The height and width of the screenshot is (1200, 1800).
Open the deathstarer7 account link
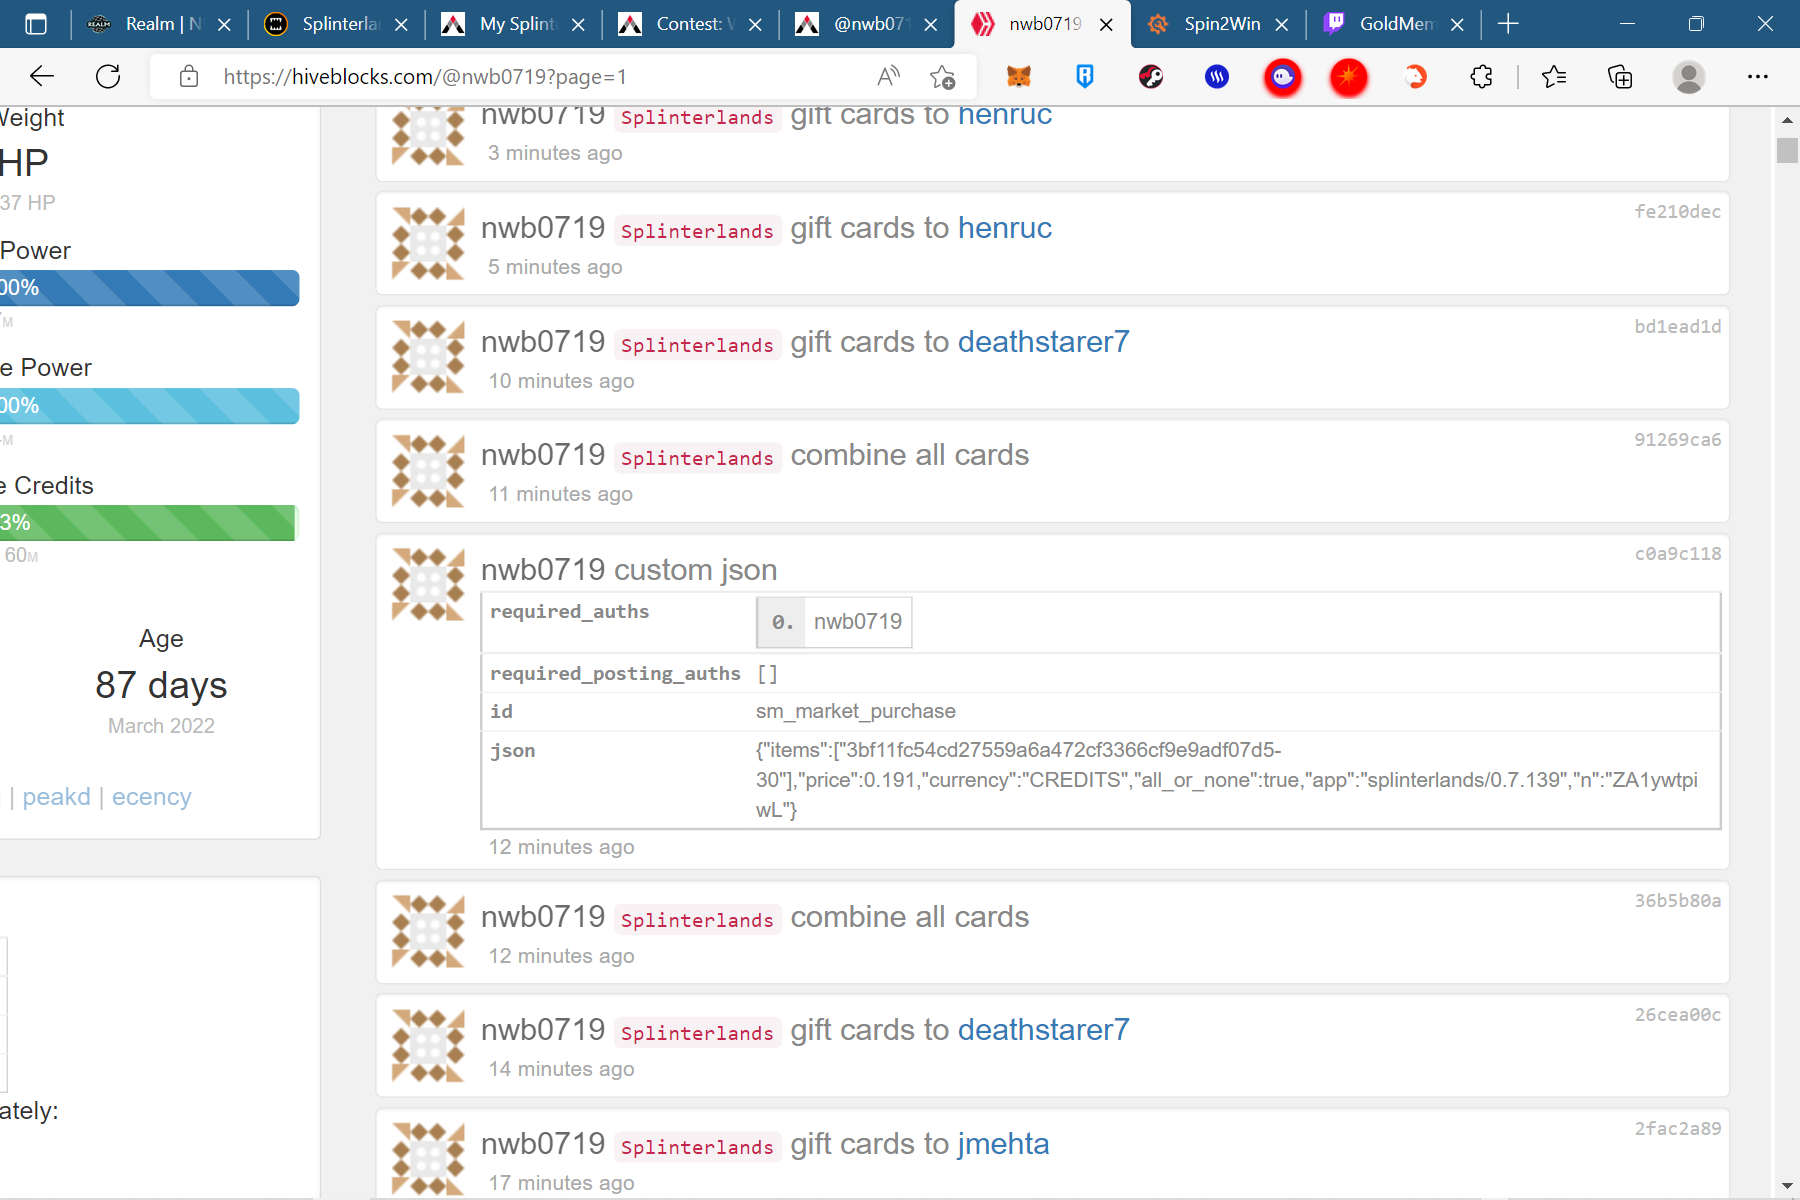point(1043,342)
